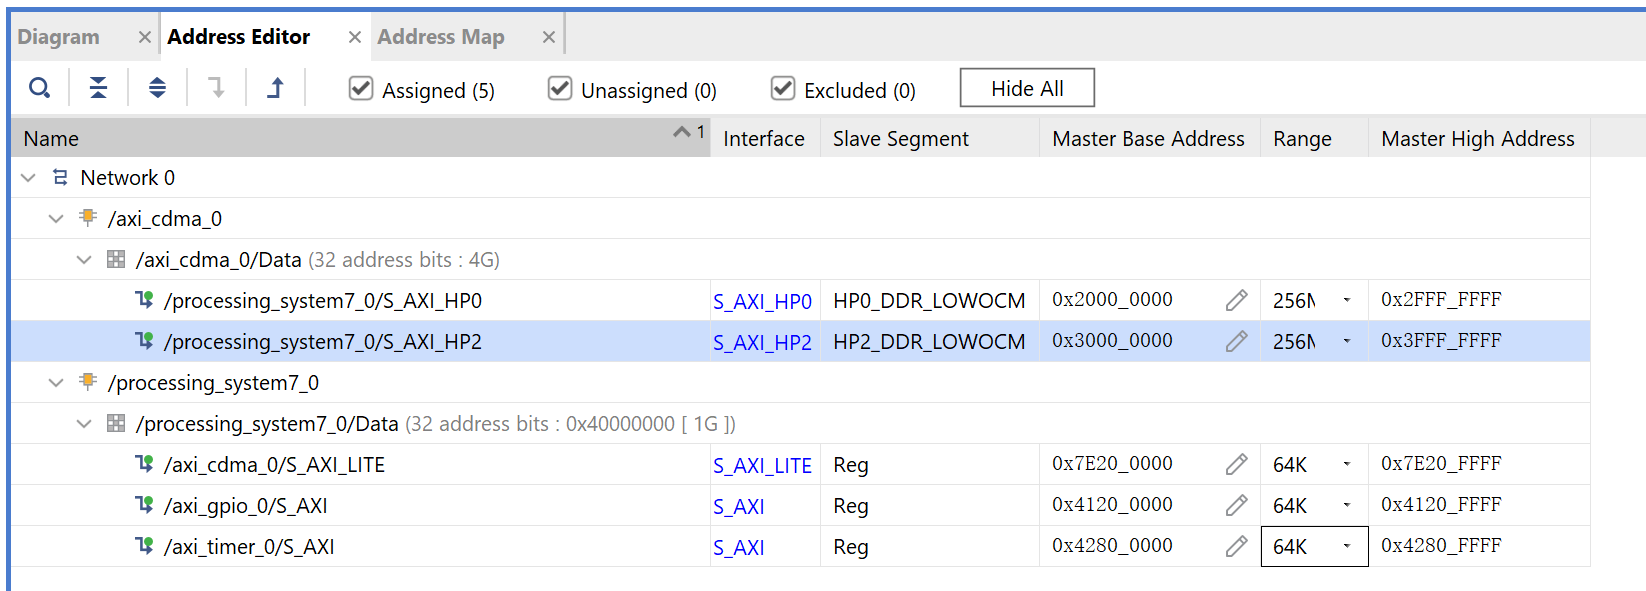The image size is (1646, 591).
Task: Open the S_AXI link for axi_timer_0
Action: point(739,547)
